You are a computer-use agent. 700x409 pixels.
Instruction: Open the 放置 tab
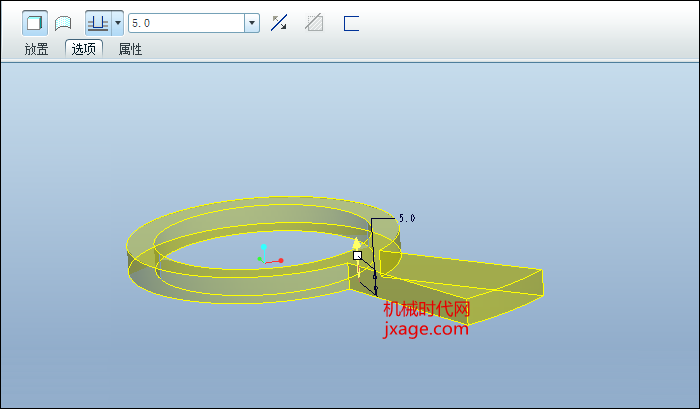tap(37, 49)
